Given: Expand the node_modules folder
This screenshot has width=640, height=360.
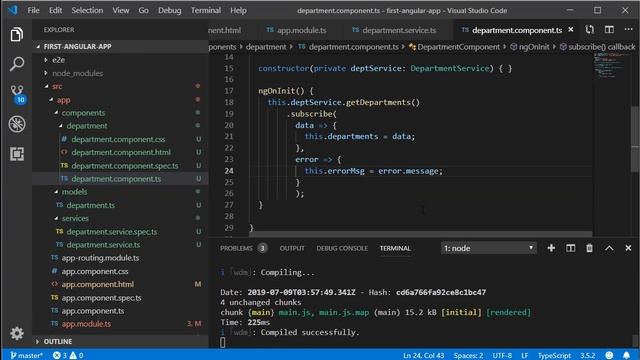Looking at the screenshot, I should (x=77, y=73).
